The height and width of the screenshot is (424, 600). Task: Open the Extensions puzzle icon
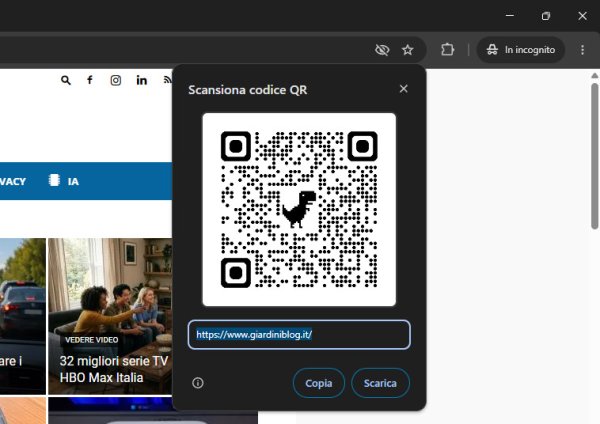[447, 50]
